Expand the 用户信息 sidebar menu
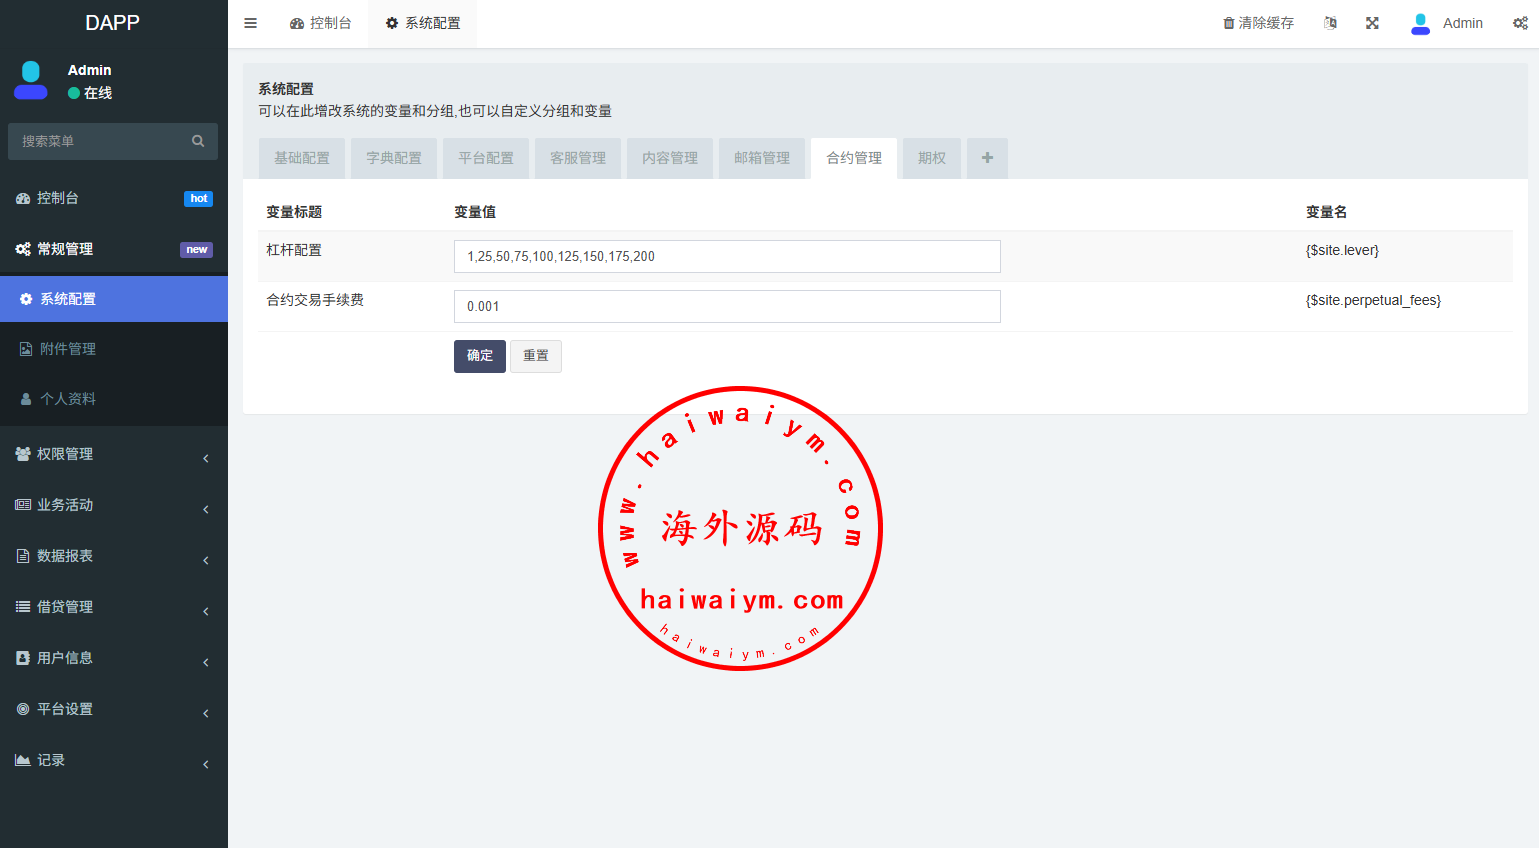Image resolution: width=1539 pixels, height=848 pixels. click(113, 658)
